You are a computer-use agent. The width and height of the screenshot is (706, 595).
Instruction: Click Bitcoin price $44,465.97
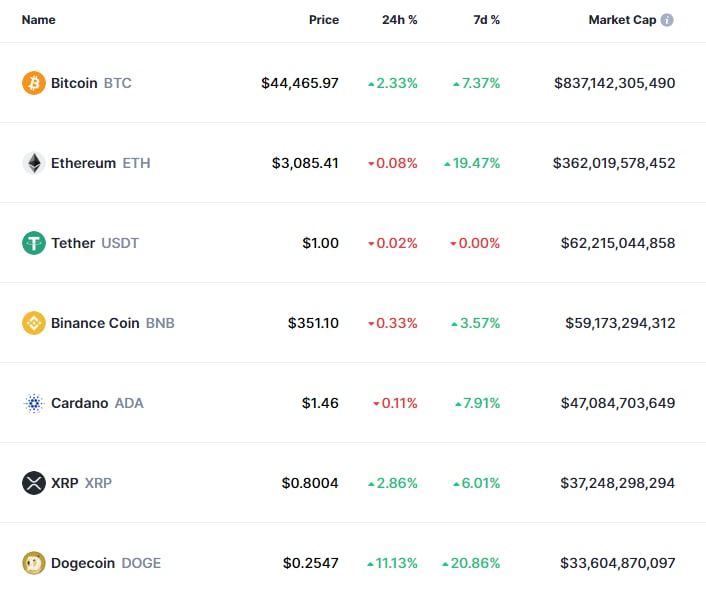[300, 83]
